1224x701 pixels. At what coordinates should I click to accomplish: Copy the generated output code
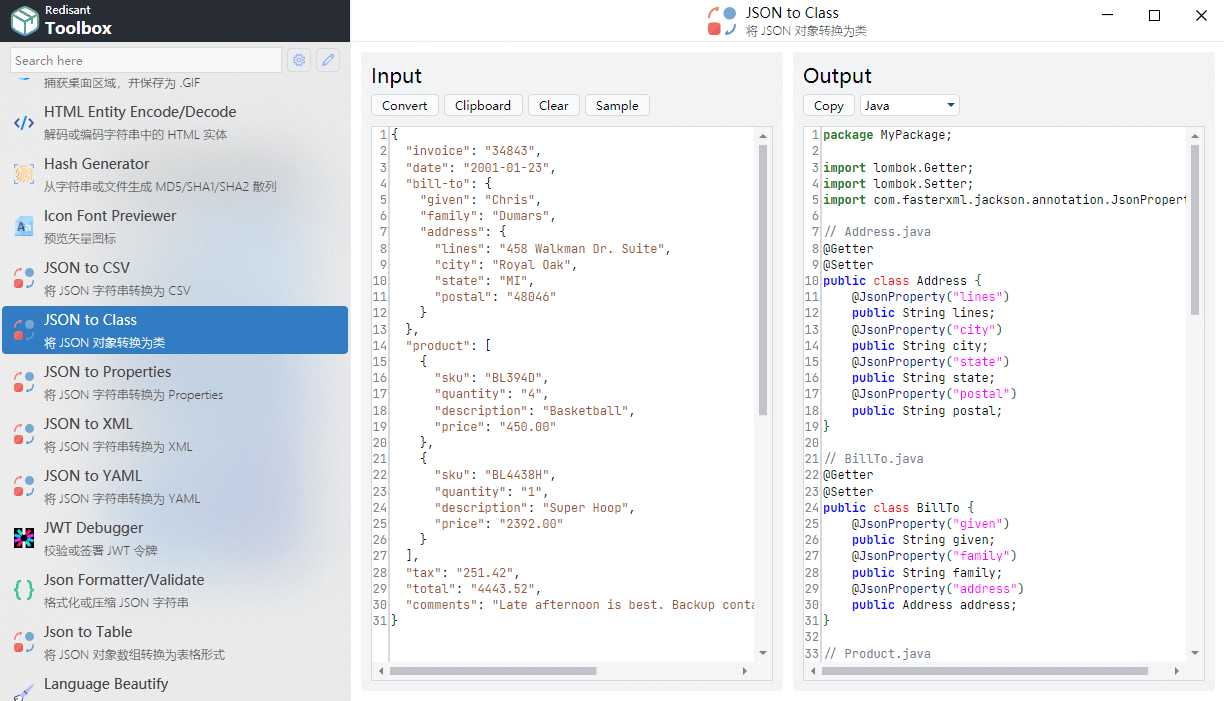828,105
